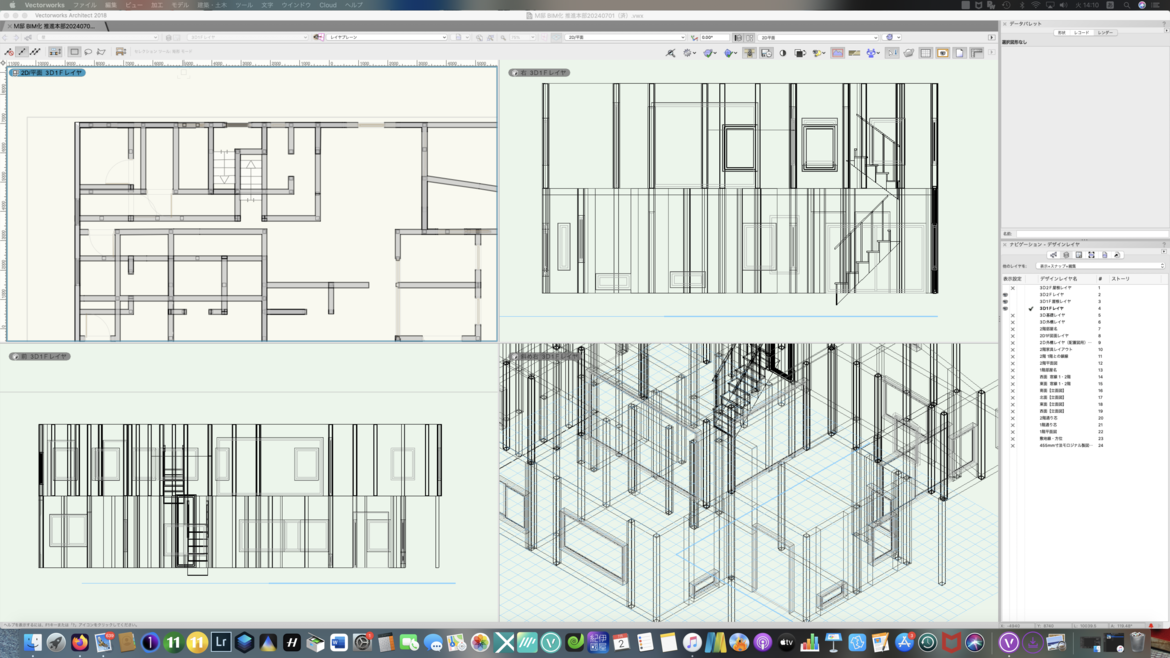Screen dimensions: 1170x658
Task: Open the 2D/平面 view dropdown
Action: (625, 38)
